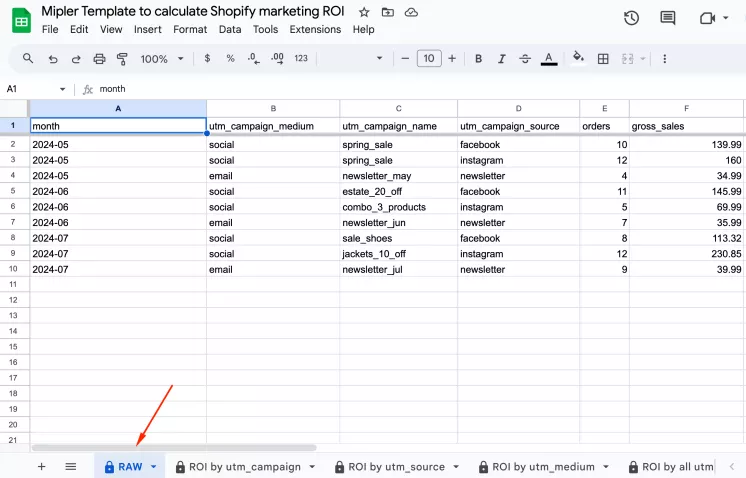The image size is (746, 478).
Task: Toggle italic text formatting
Action: coord(502,59)
